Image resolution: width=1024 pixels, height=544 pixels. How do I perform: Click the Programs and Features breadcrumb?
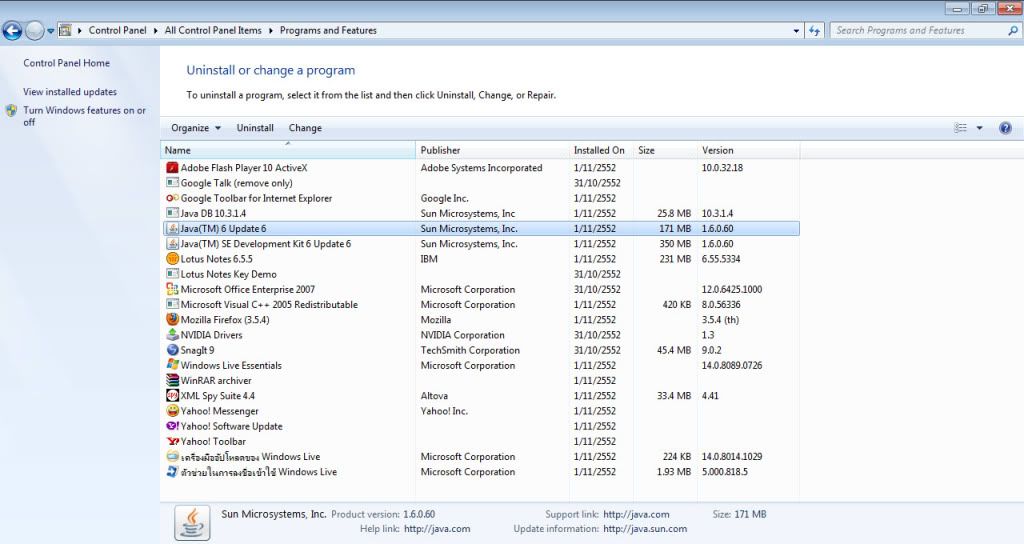click(x=328, y=30)
